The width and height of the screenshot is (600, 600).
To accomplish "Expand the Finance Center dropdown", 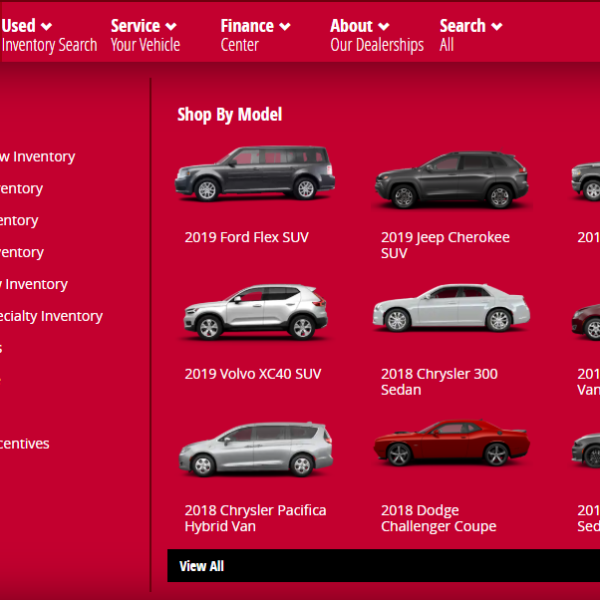I will 255,35.
